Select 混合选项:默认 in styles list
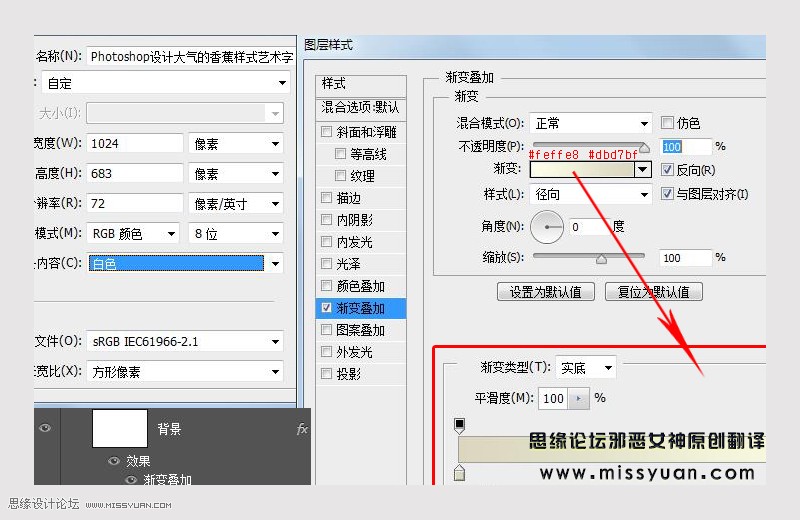Screen dimensions: 800x520 point(361,107)
